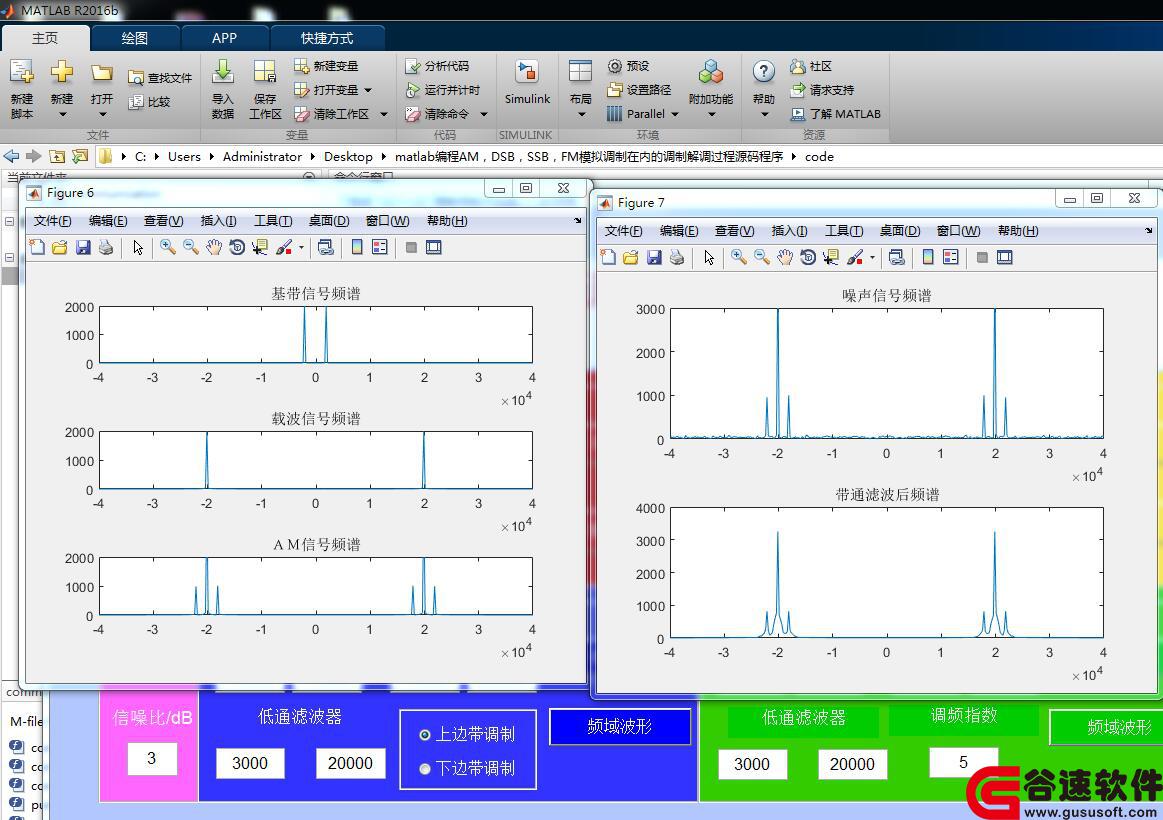The width and height of the screenshot is (1163, 820).
Task: Click the New Script icon in MATLAB ribbon
Action: click(x=22, y=73)
